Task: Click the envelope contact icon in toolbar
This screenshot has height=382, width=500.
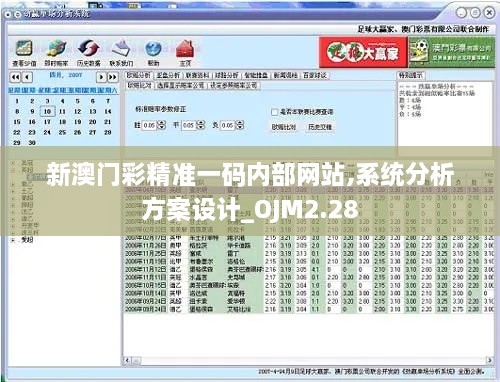Action: pyautogui.click(x=121, y=49)
